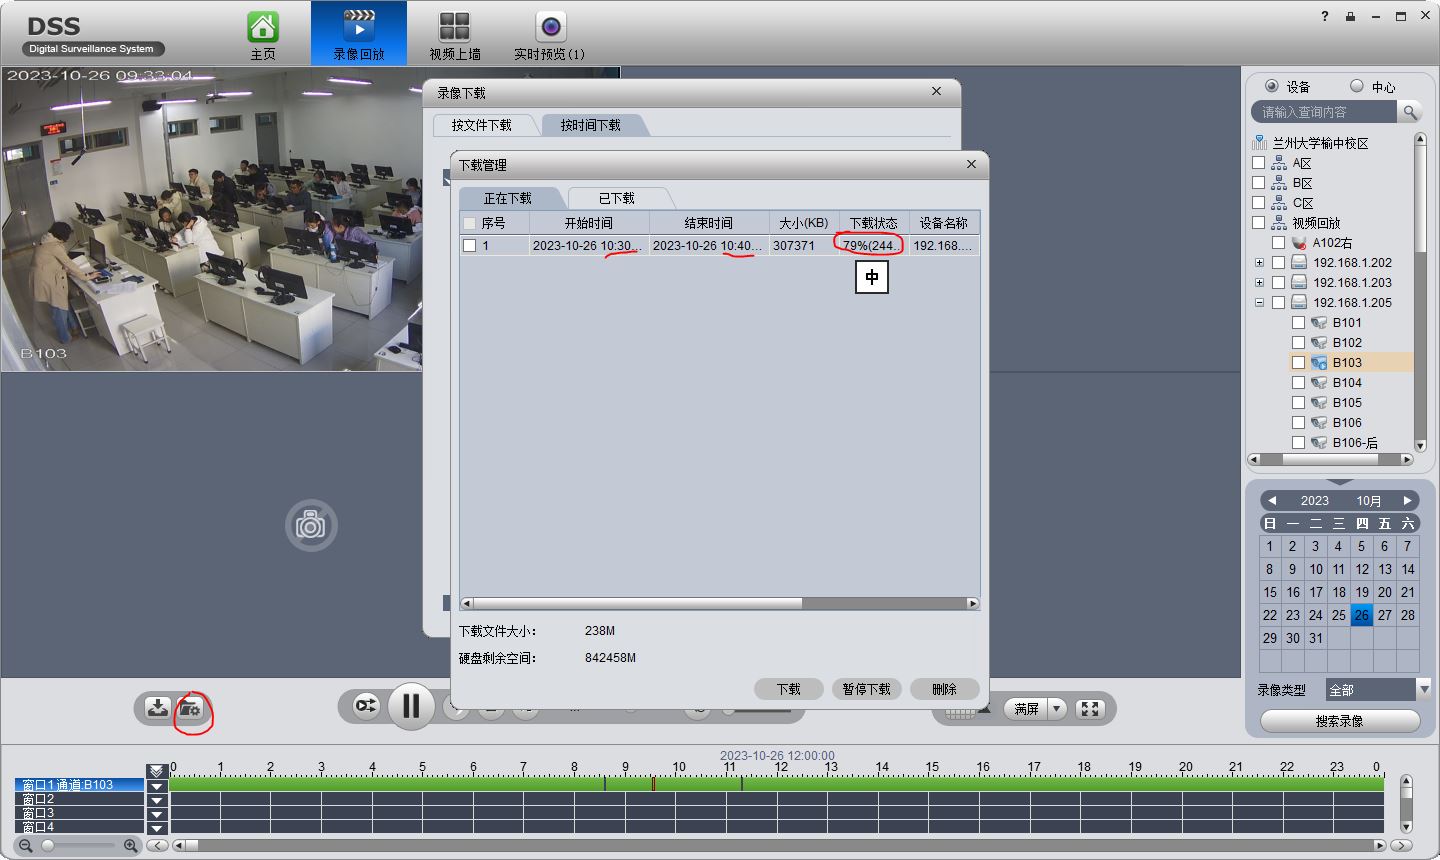Switch to 录像回放 playback module
Viewport: 1440px width, 860px height.
(359, 33)
